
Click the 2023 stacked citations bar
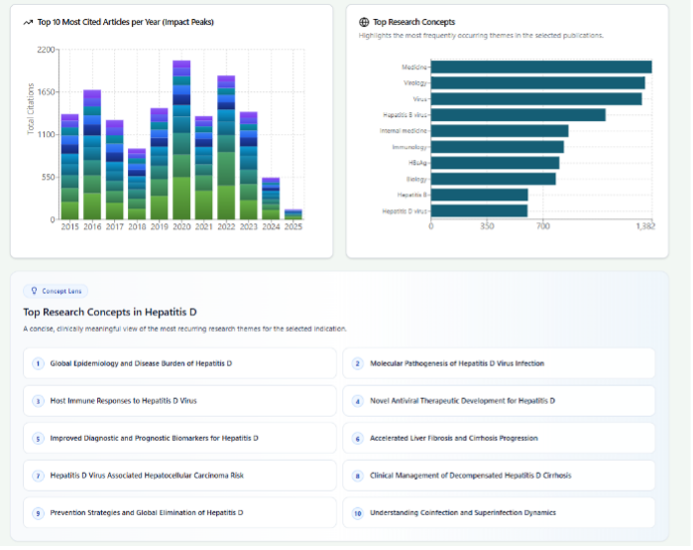click(248, 166)
